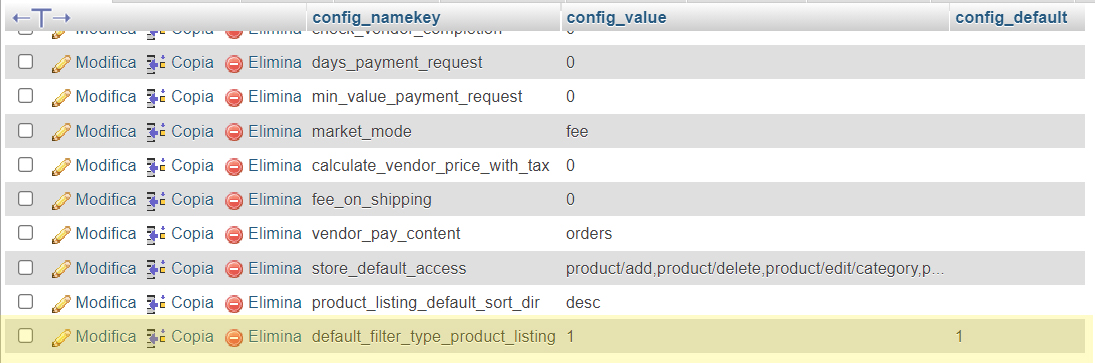Click Elimina link for store_default_access row
This screenshot has width=1095, height=363.
click(275, 268)
